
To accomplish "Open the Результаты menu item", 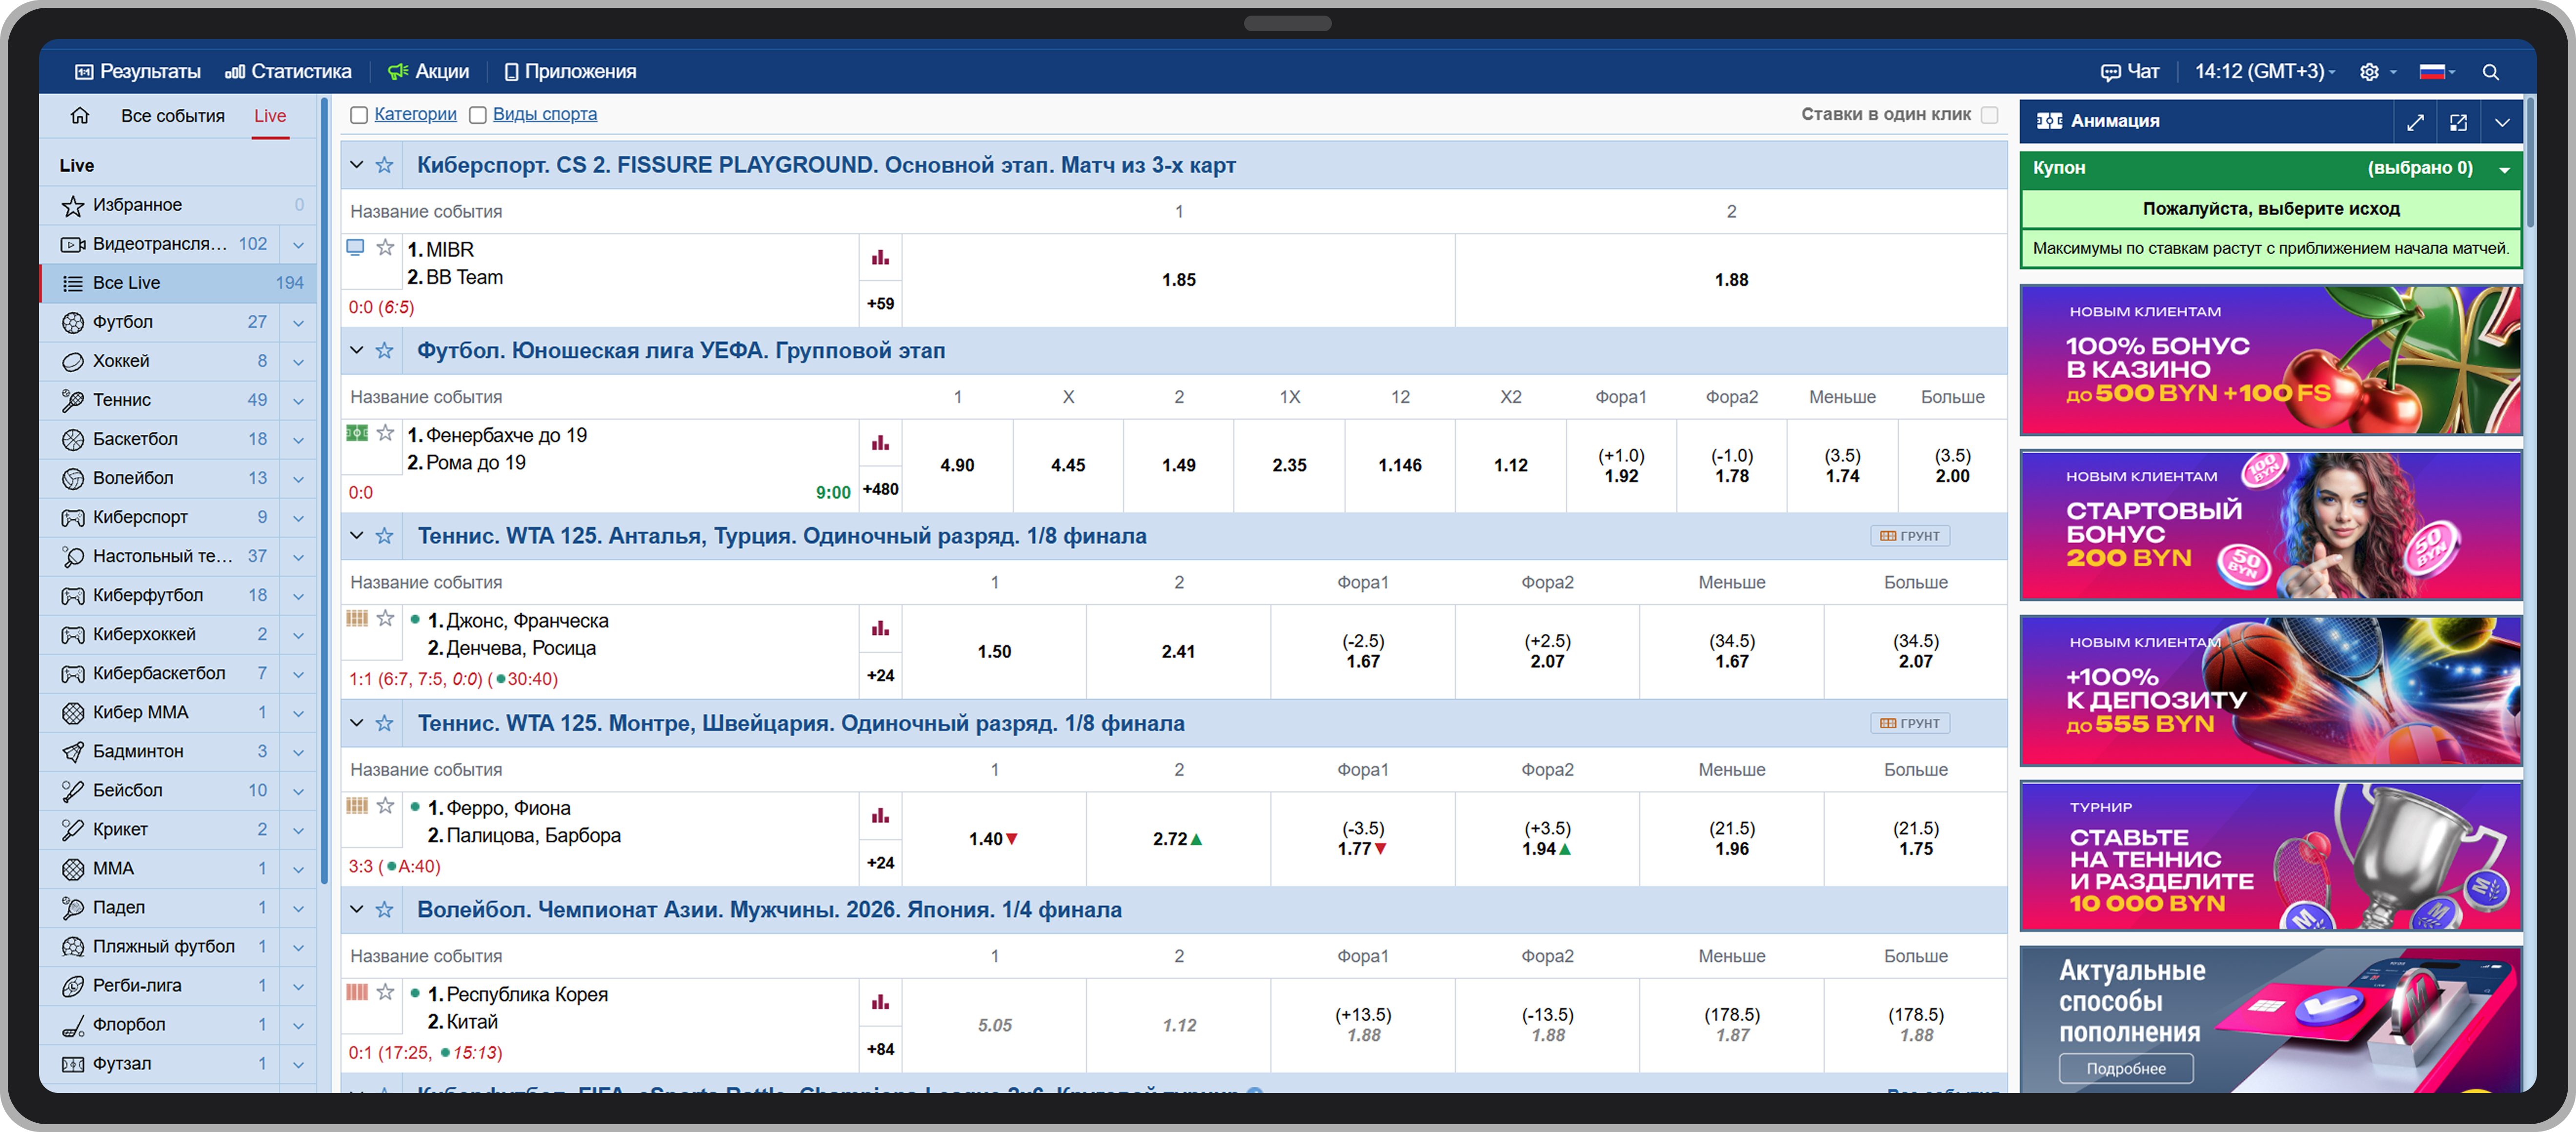I will pyautogui.click(x=138, y=72).
